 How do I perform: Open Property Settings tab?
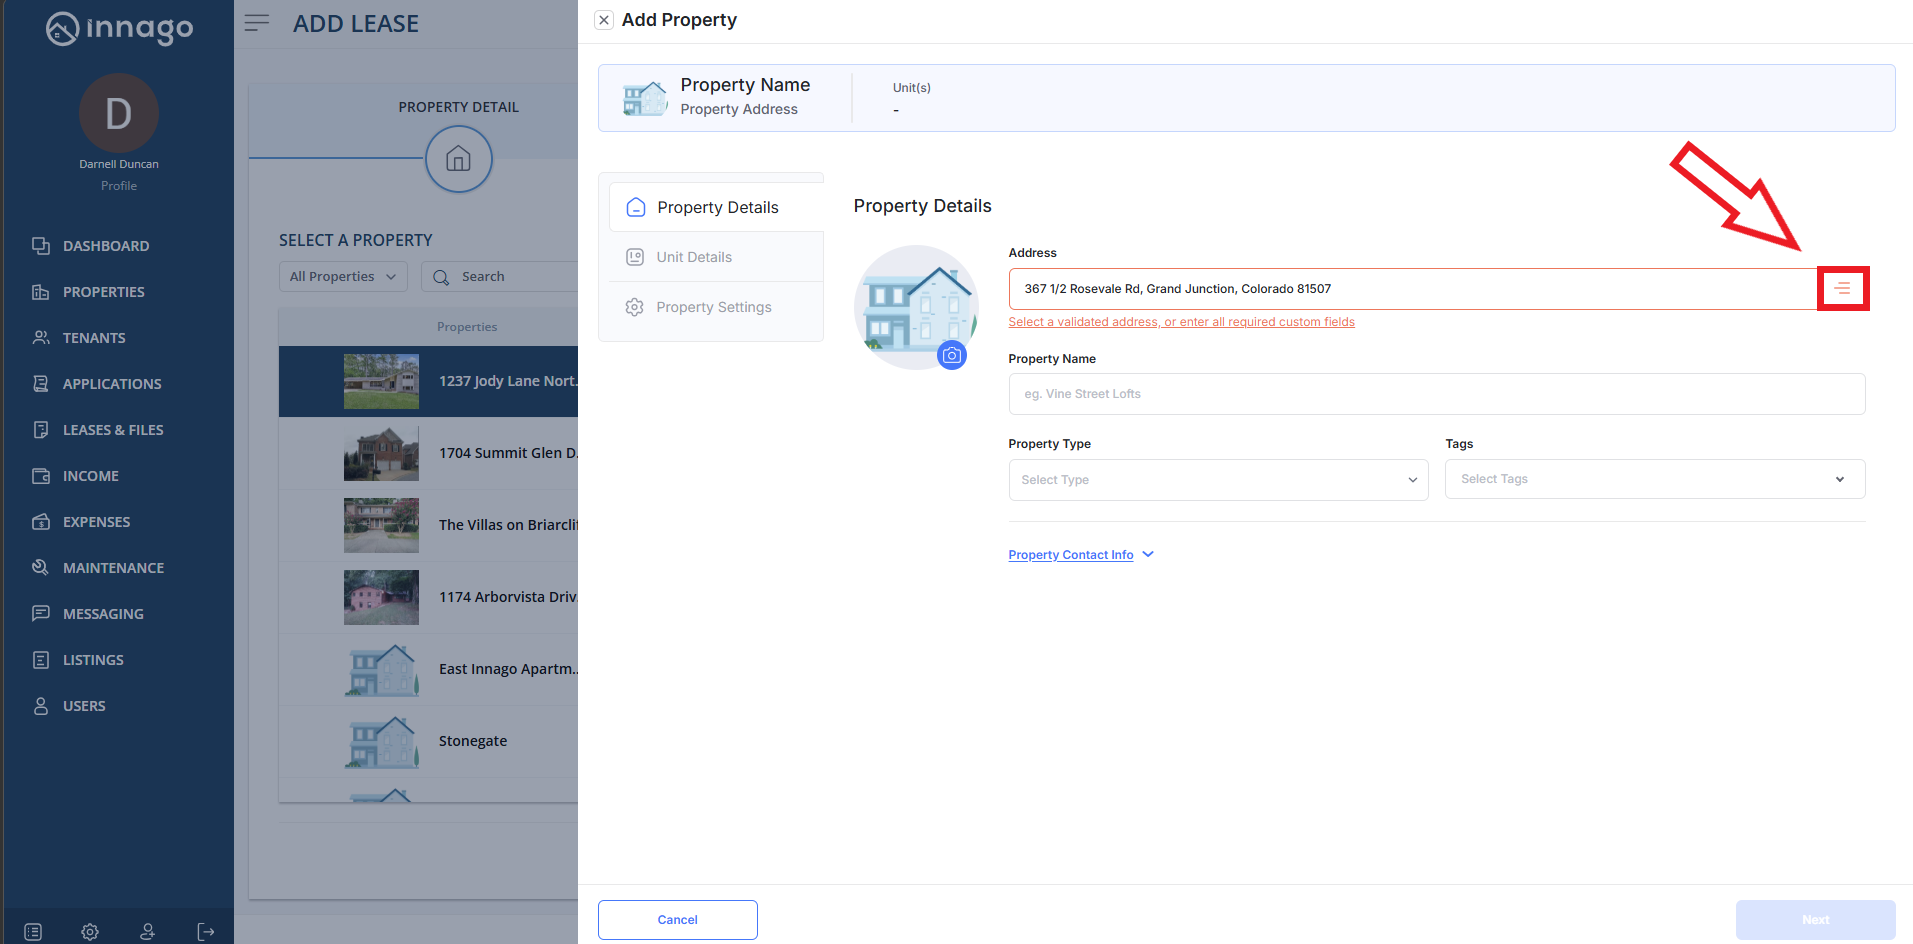point(713,307)
